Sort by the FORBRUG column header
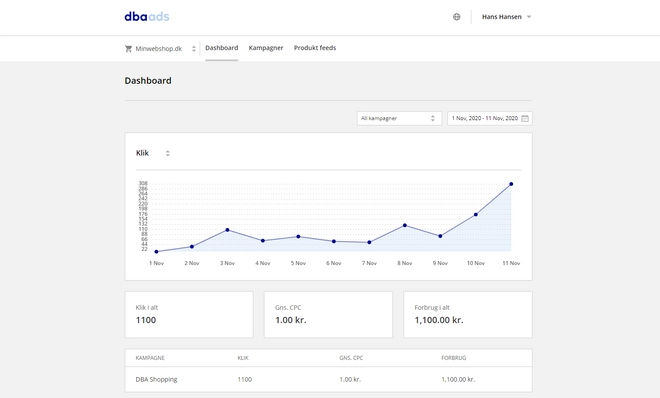660x398 pixels. click(x=454, y=358)
